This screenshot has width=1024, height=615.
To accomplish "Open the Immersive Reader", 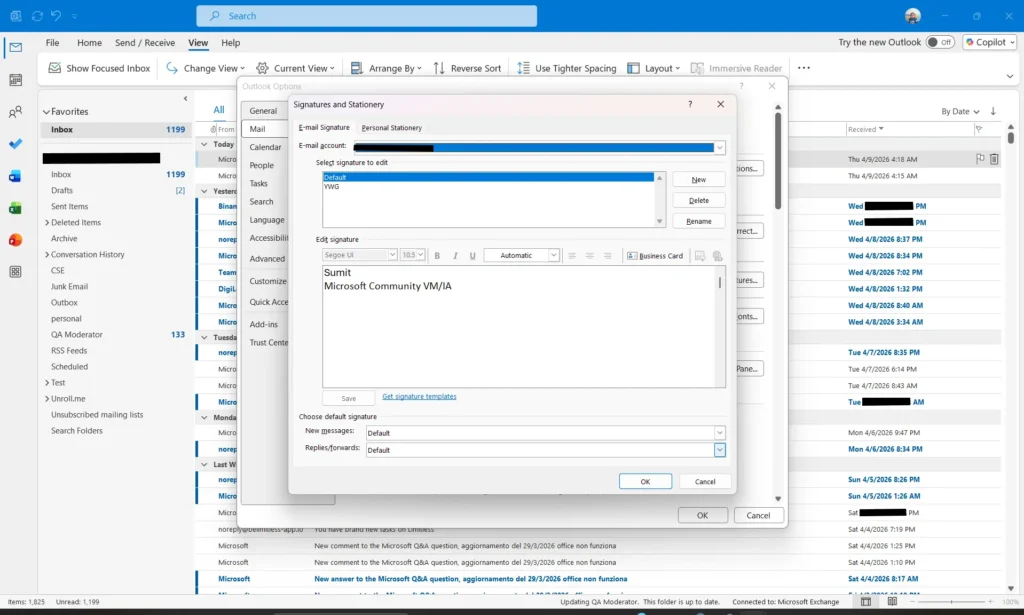I will 736,68.
